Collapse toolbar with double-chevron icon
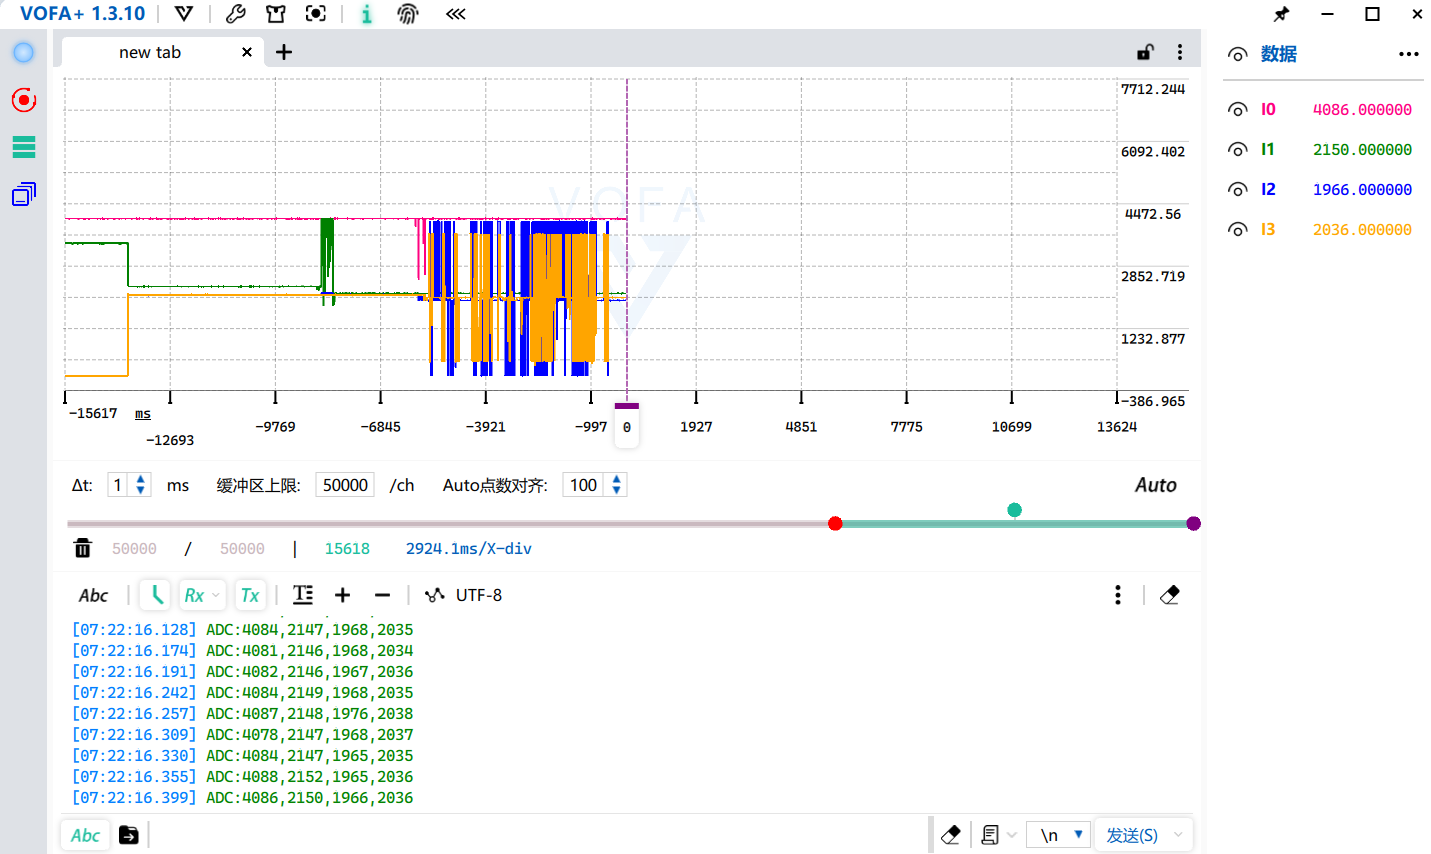 (x=456, y=14)
